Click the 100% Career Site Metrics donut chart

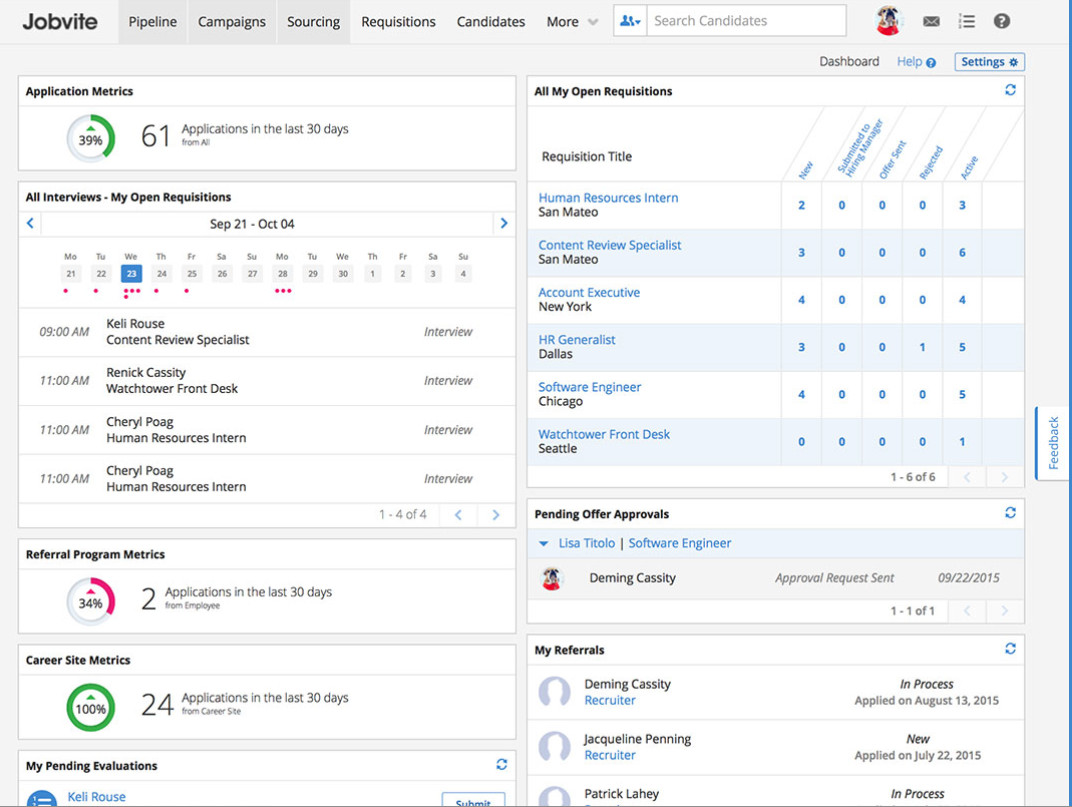tap(90, 707)
